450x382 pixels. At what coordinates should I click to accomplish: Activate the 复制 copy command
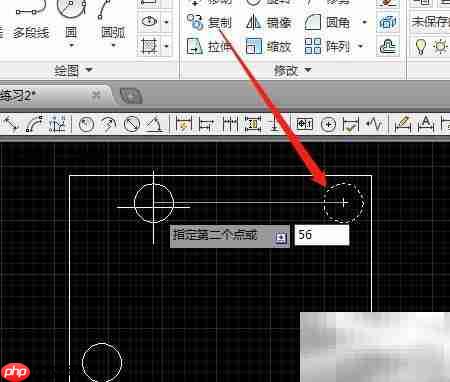(209, 22)
